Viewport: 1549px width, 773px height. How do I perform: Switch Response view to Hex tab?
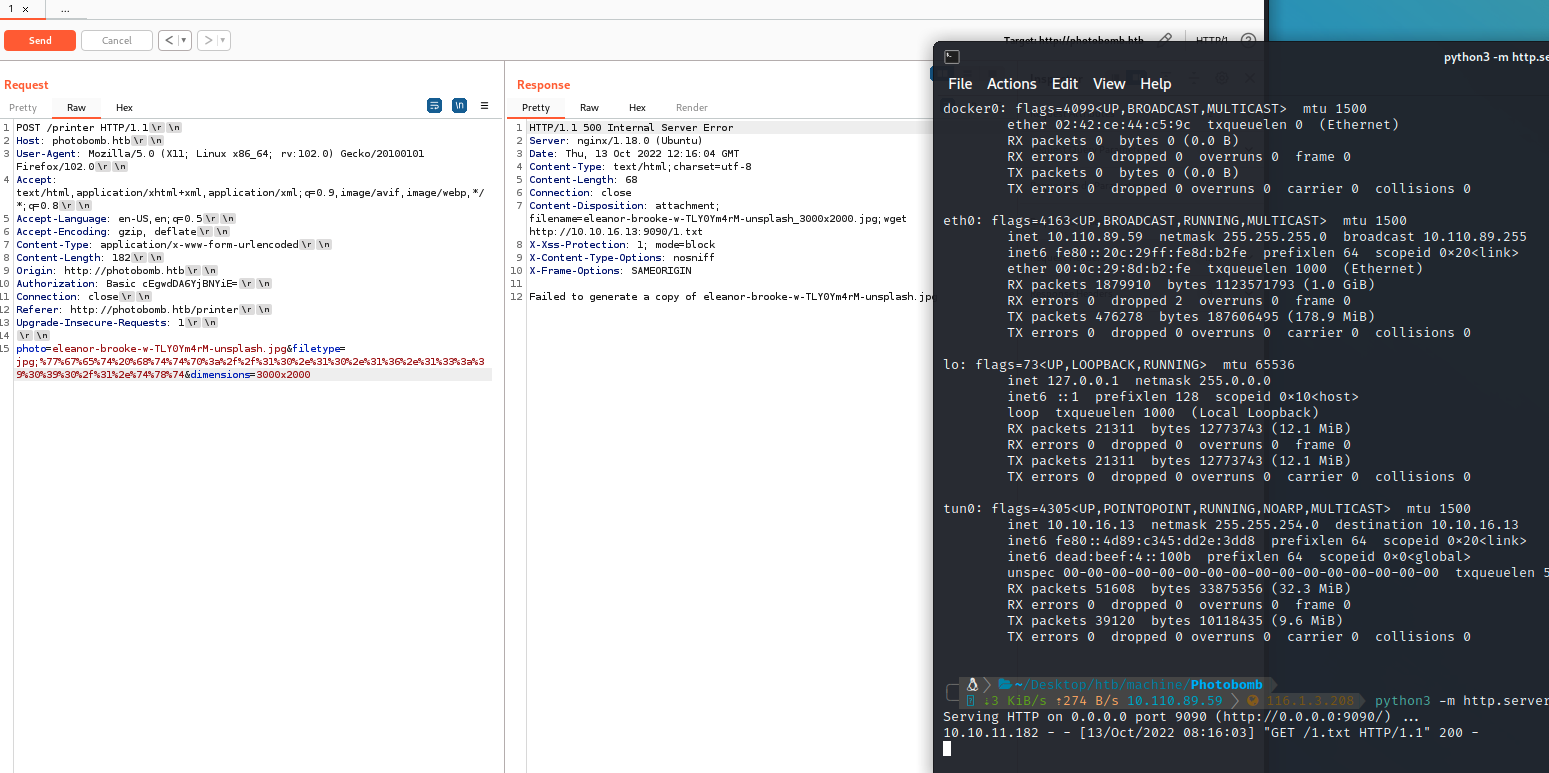click(x=637, y=107)
